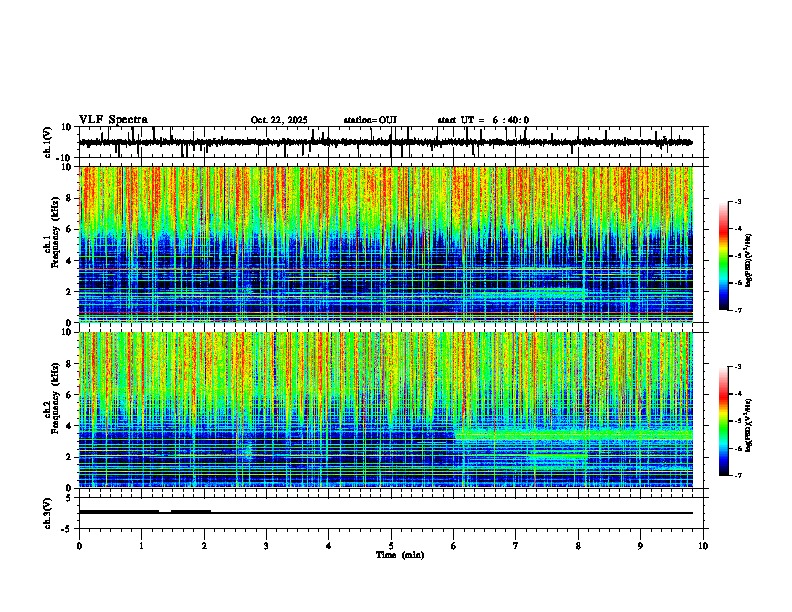Click the "Time (min)" axis label

[x=400, y=555]
